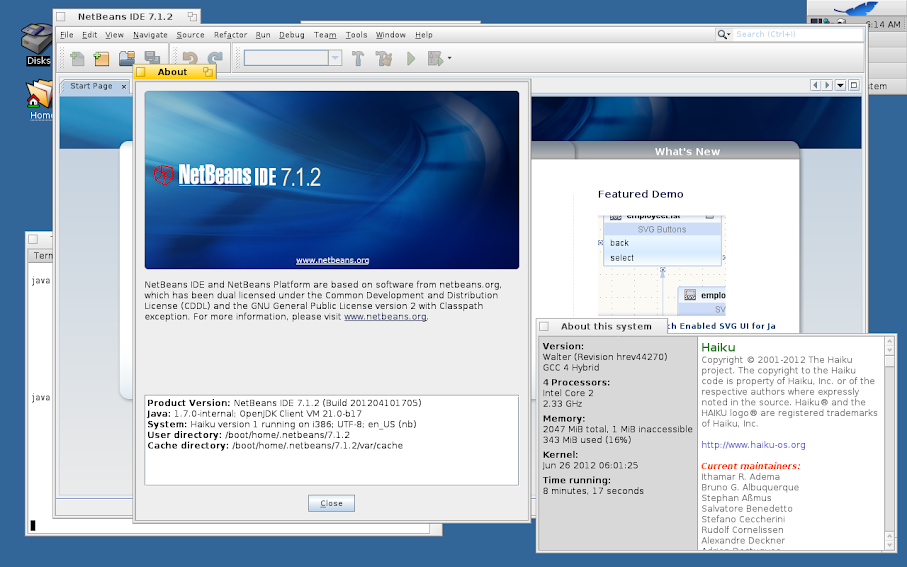The height and width of the screenshot is (567, 907).
Task: Click the New File toolbar icon
Action: [x=77, y=58]
